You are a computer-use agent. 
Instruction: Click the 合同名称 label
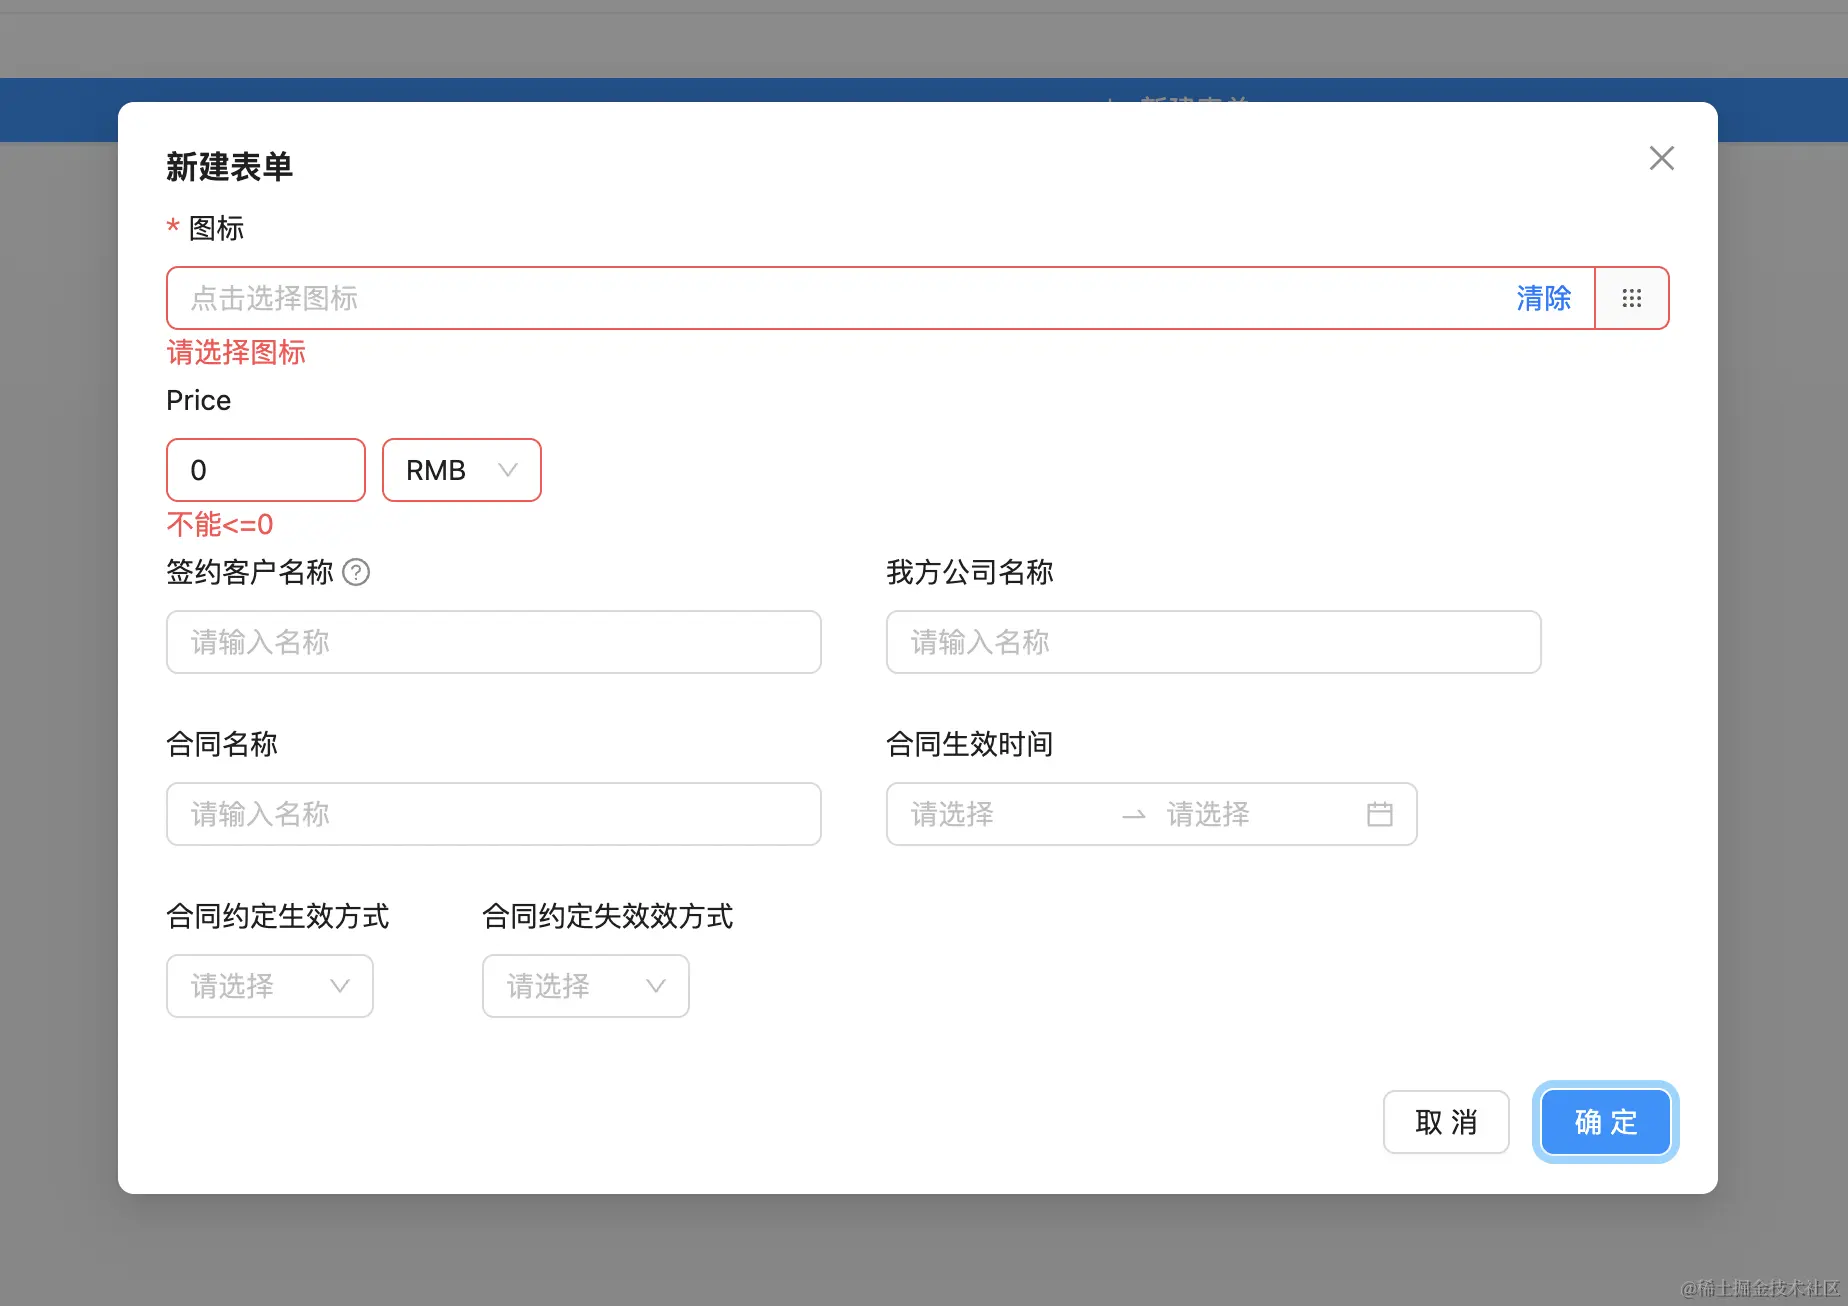pos(222,744)
